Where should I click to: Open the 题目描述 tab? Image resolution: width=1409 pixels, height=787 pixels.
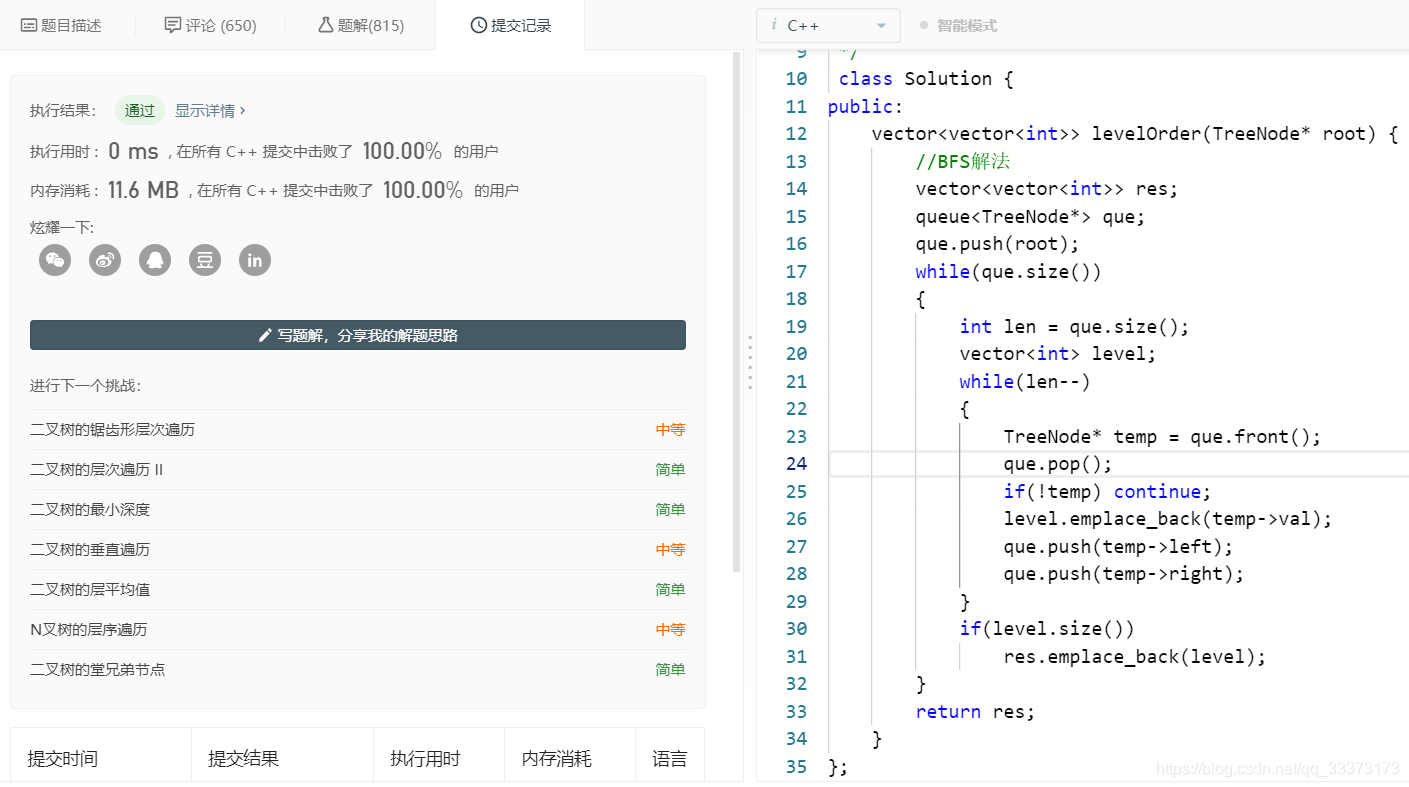(61, 25)
